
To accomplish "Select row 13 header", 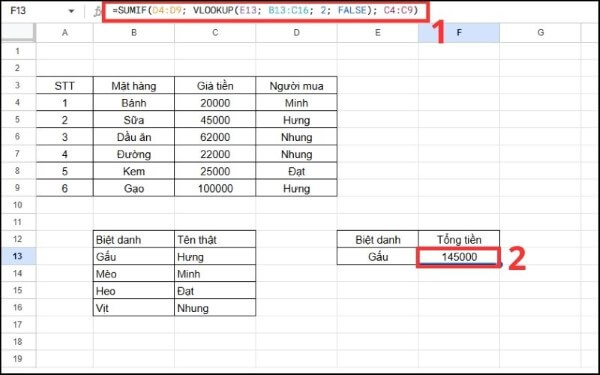I will pos(18,256).
